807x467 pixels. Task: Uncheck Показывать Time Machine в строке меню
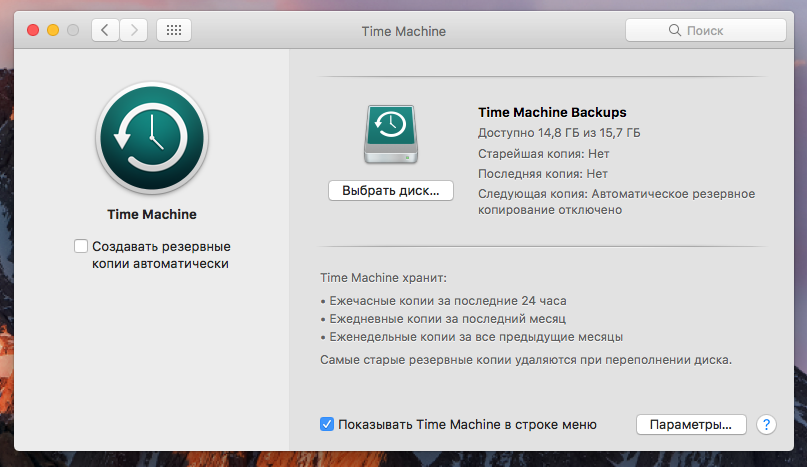(327, 424)
